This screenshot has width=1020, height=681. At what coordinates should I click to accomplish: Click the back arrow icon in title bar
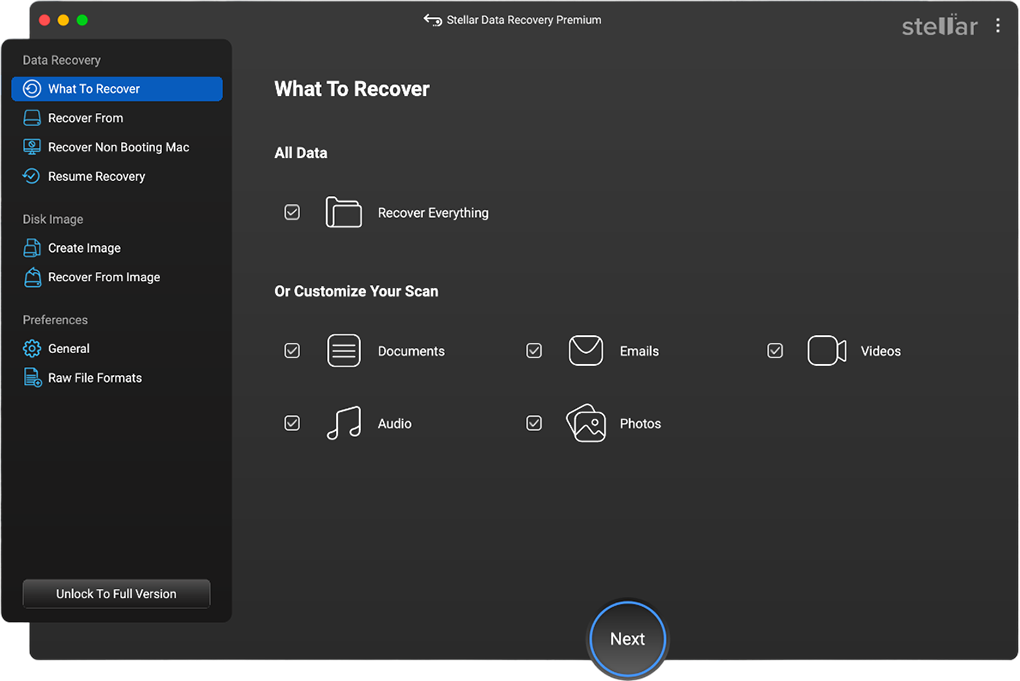click(432, 20)
